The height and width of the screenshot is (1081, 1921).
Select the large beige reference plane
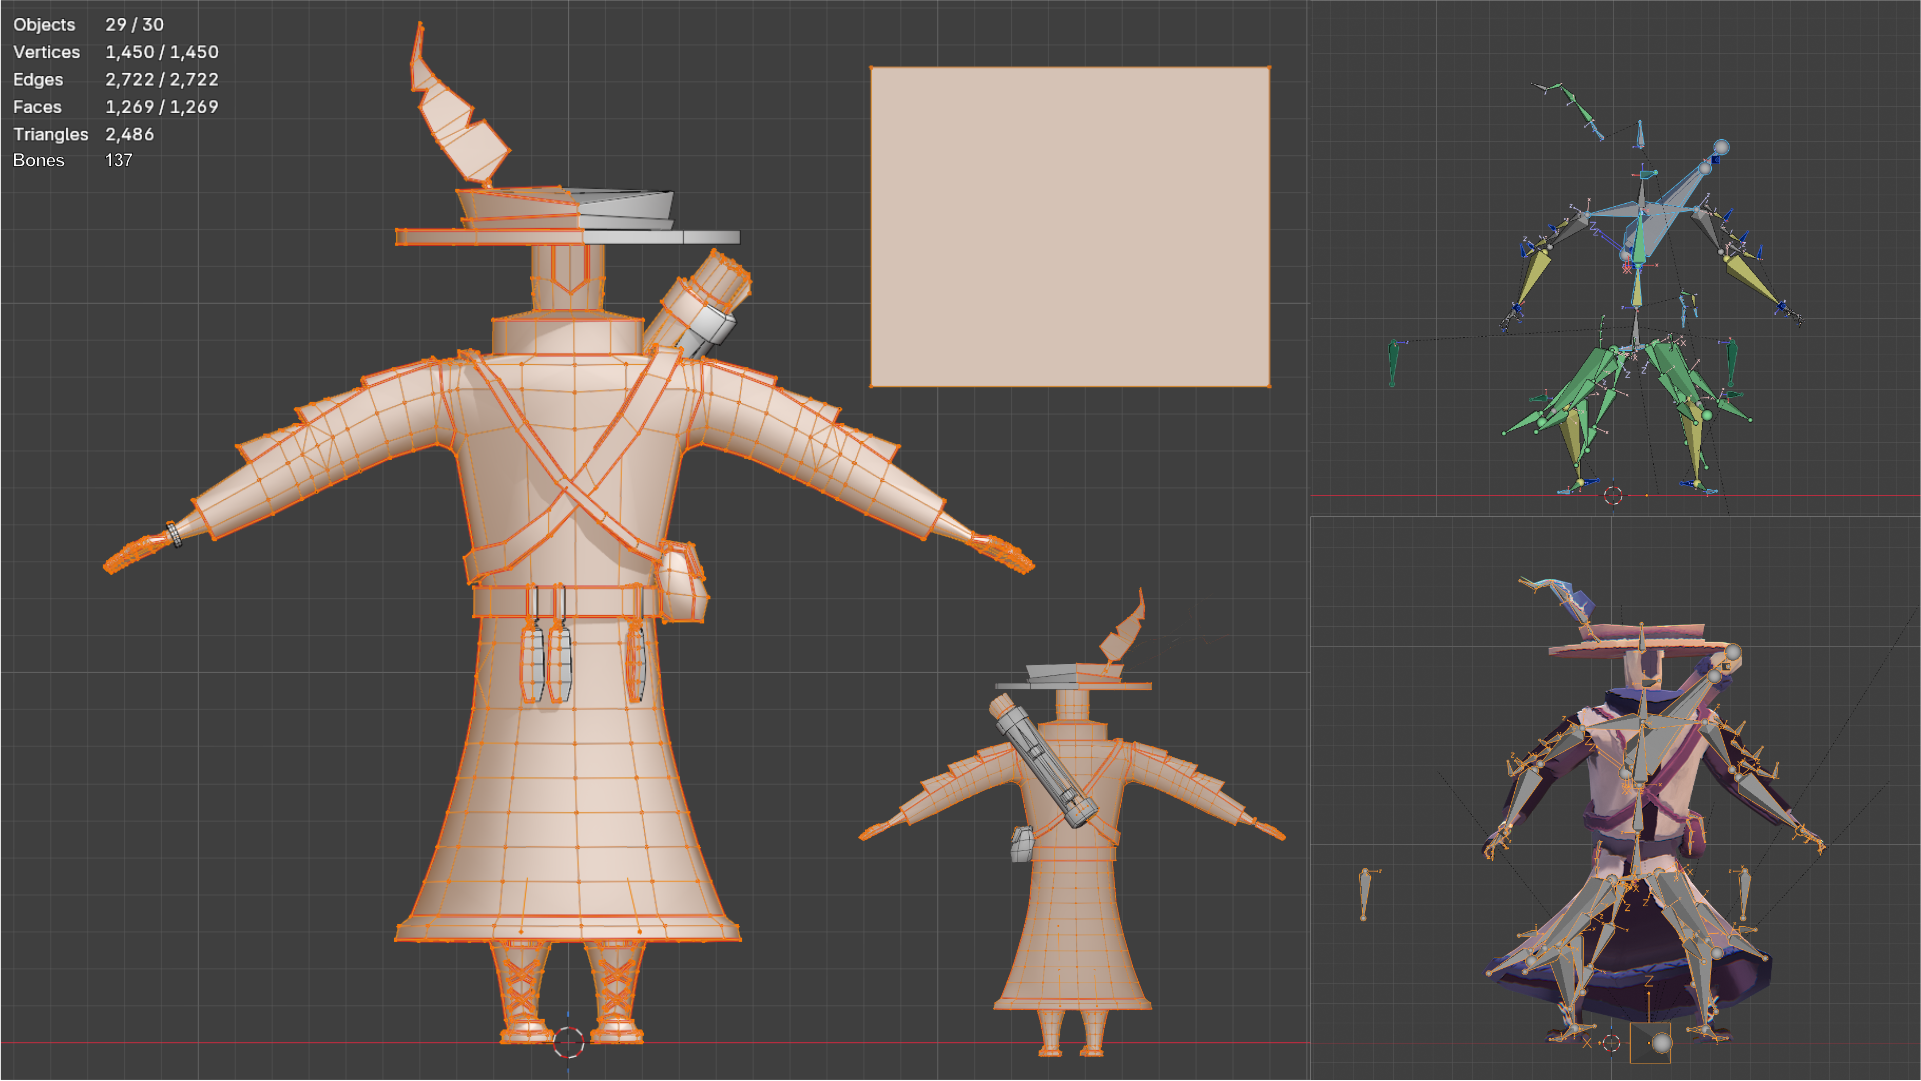click(x=1070, y=227)
